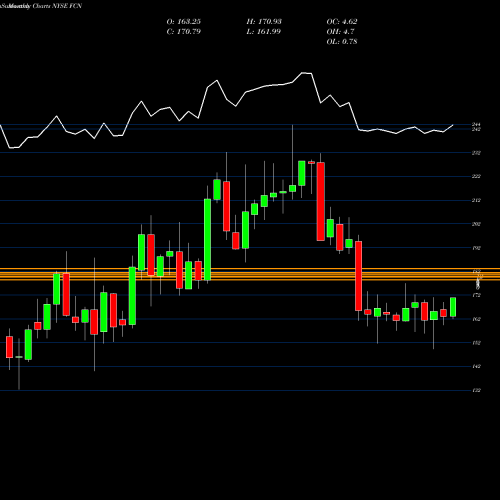Click the 172 price axis label

coord(476,295)
